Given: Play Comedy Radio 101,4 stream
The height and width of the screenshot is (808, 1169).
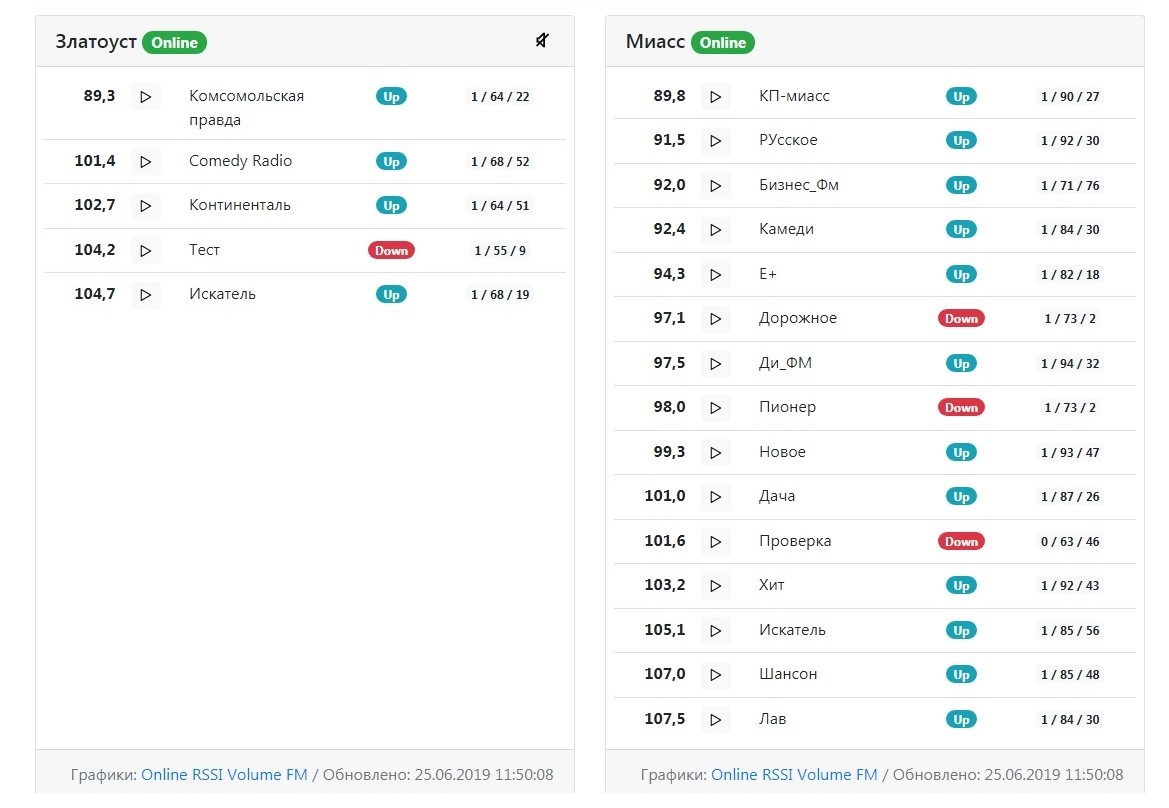Looking at the screenshot, I should (146, 161).
